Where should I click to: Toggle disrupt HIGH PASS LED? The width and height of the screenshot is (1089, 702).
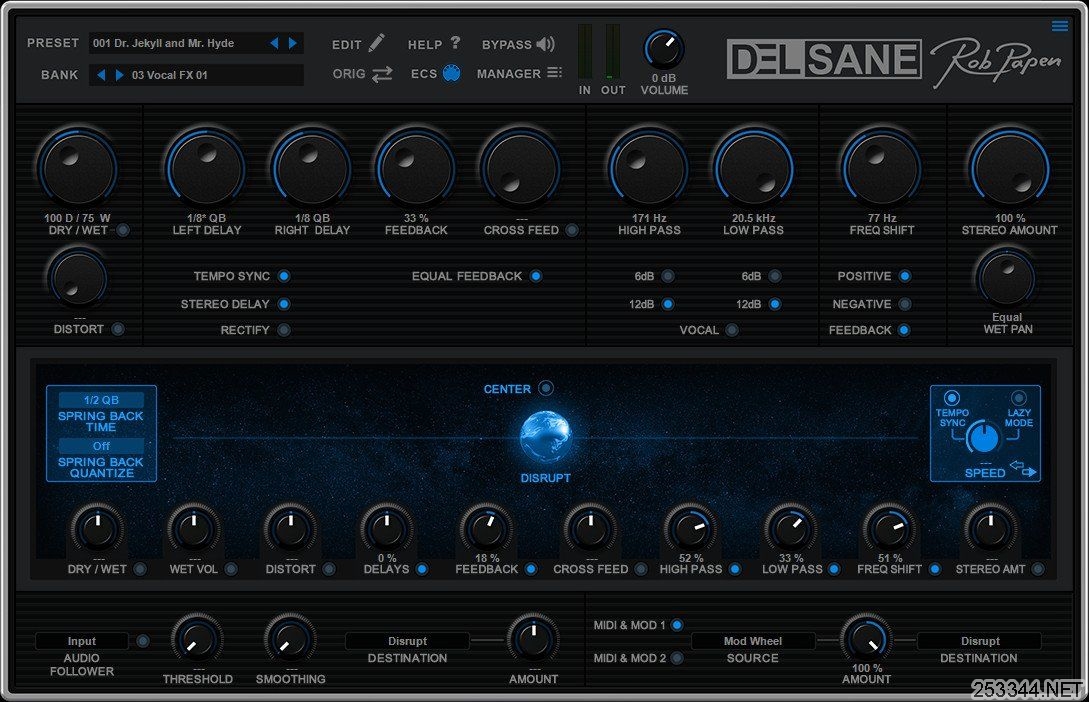point(735,569)
